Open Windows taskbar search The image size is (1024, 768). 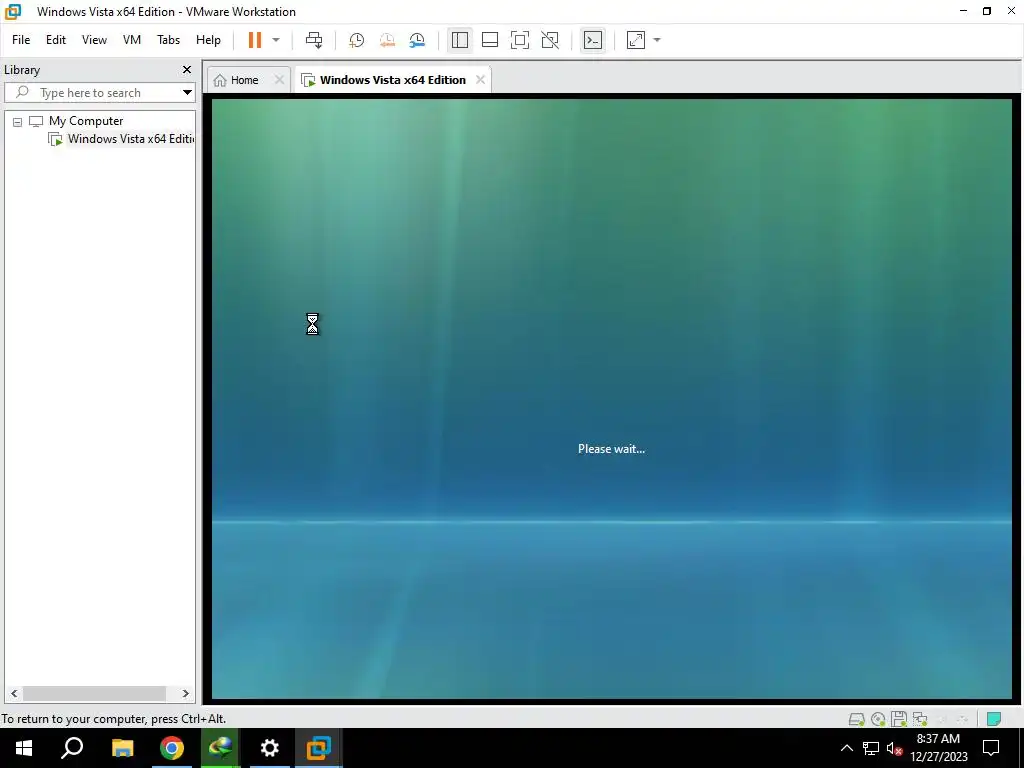72,748
